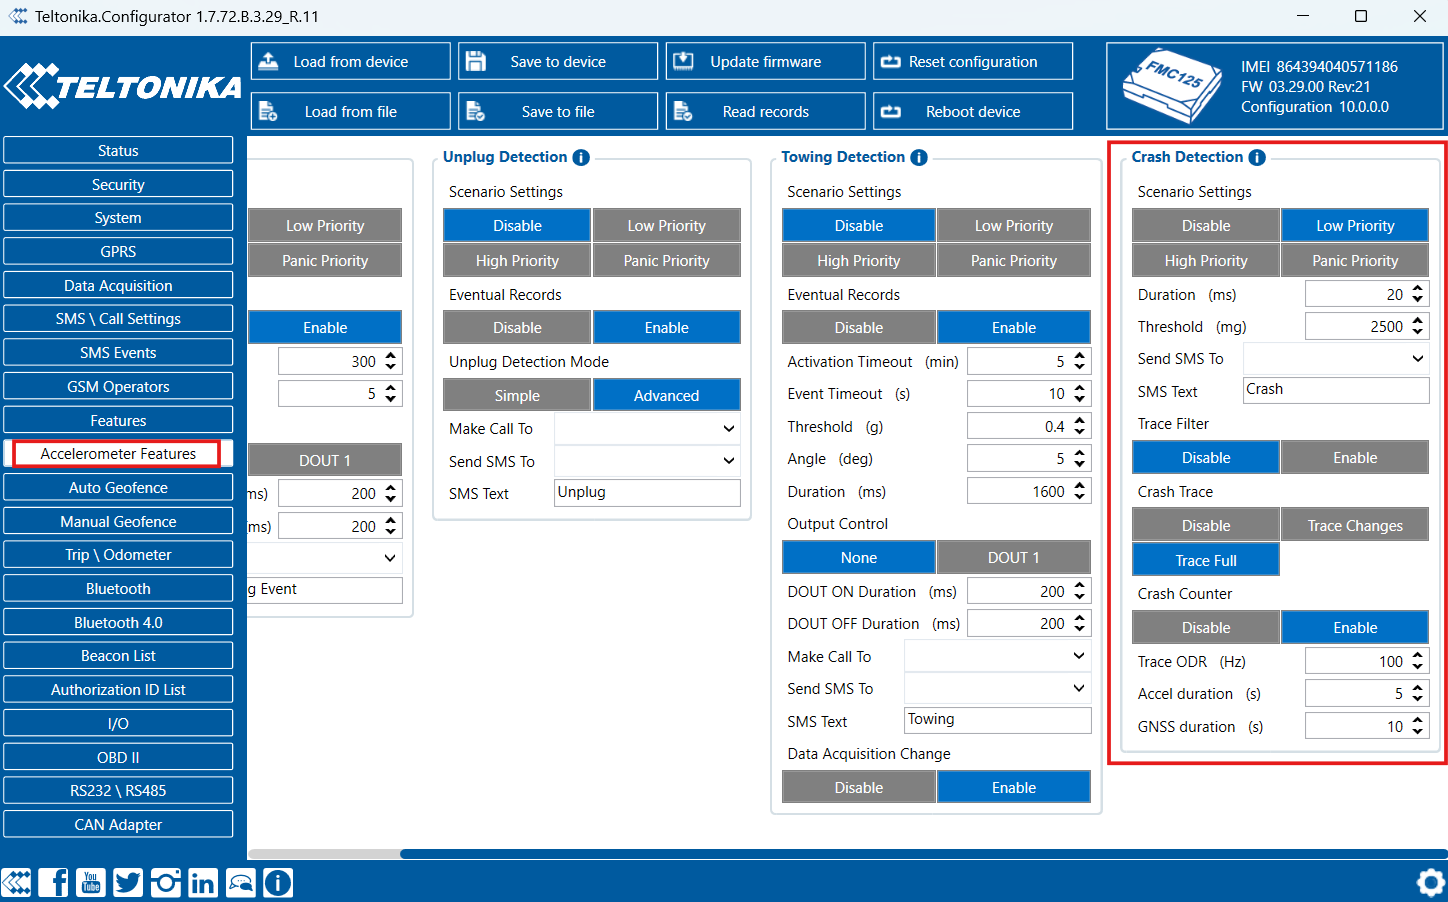This screenshot has height=902, width=1448.
Task: Open Towing Make Call To dropdown
Action: (x=998, y=656)
